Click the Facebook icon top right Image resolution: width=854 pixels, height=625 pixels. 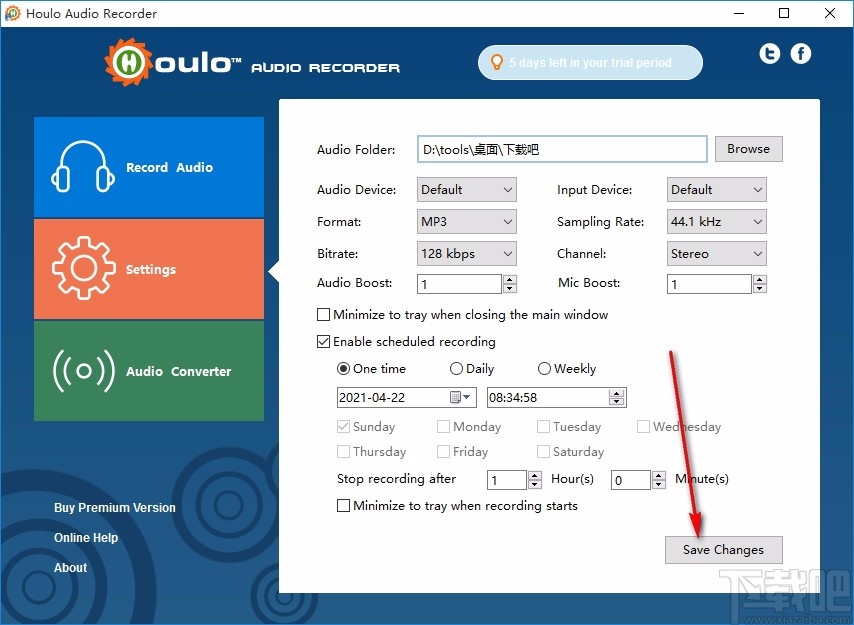click(800, 53)
